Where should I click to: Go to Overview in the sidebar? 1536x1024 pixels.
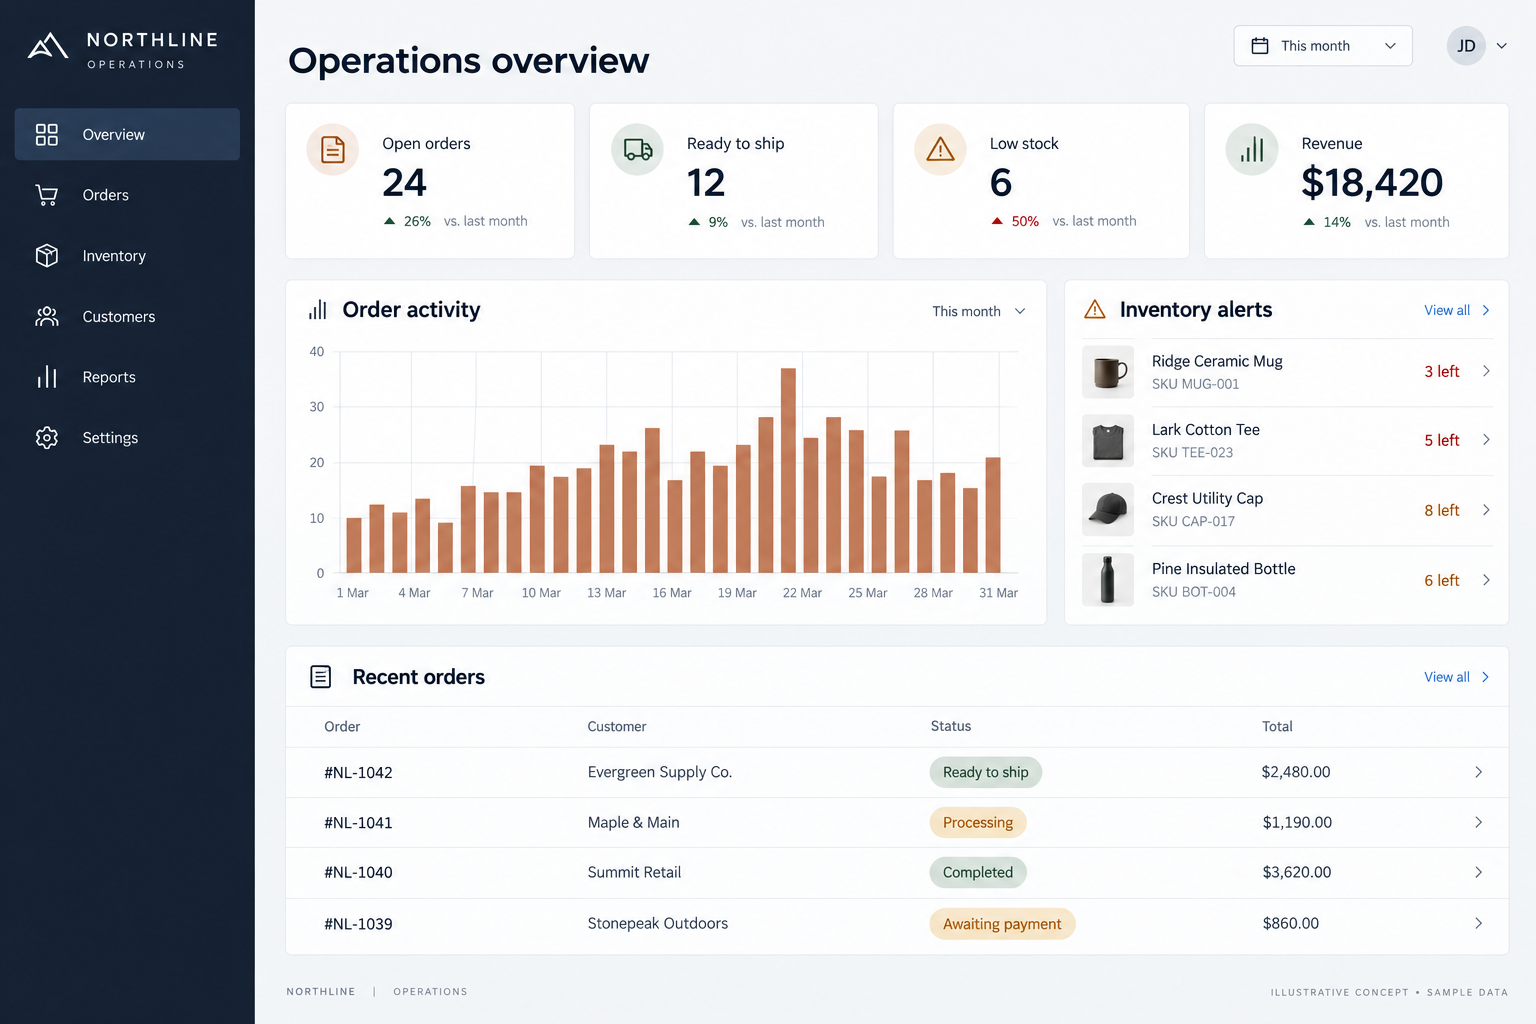click(x=127, y=134)
